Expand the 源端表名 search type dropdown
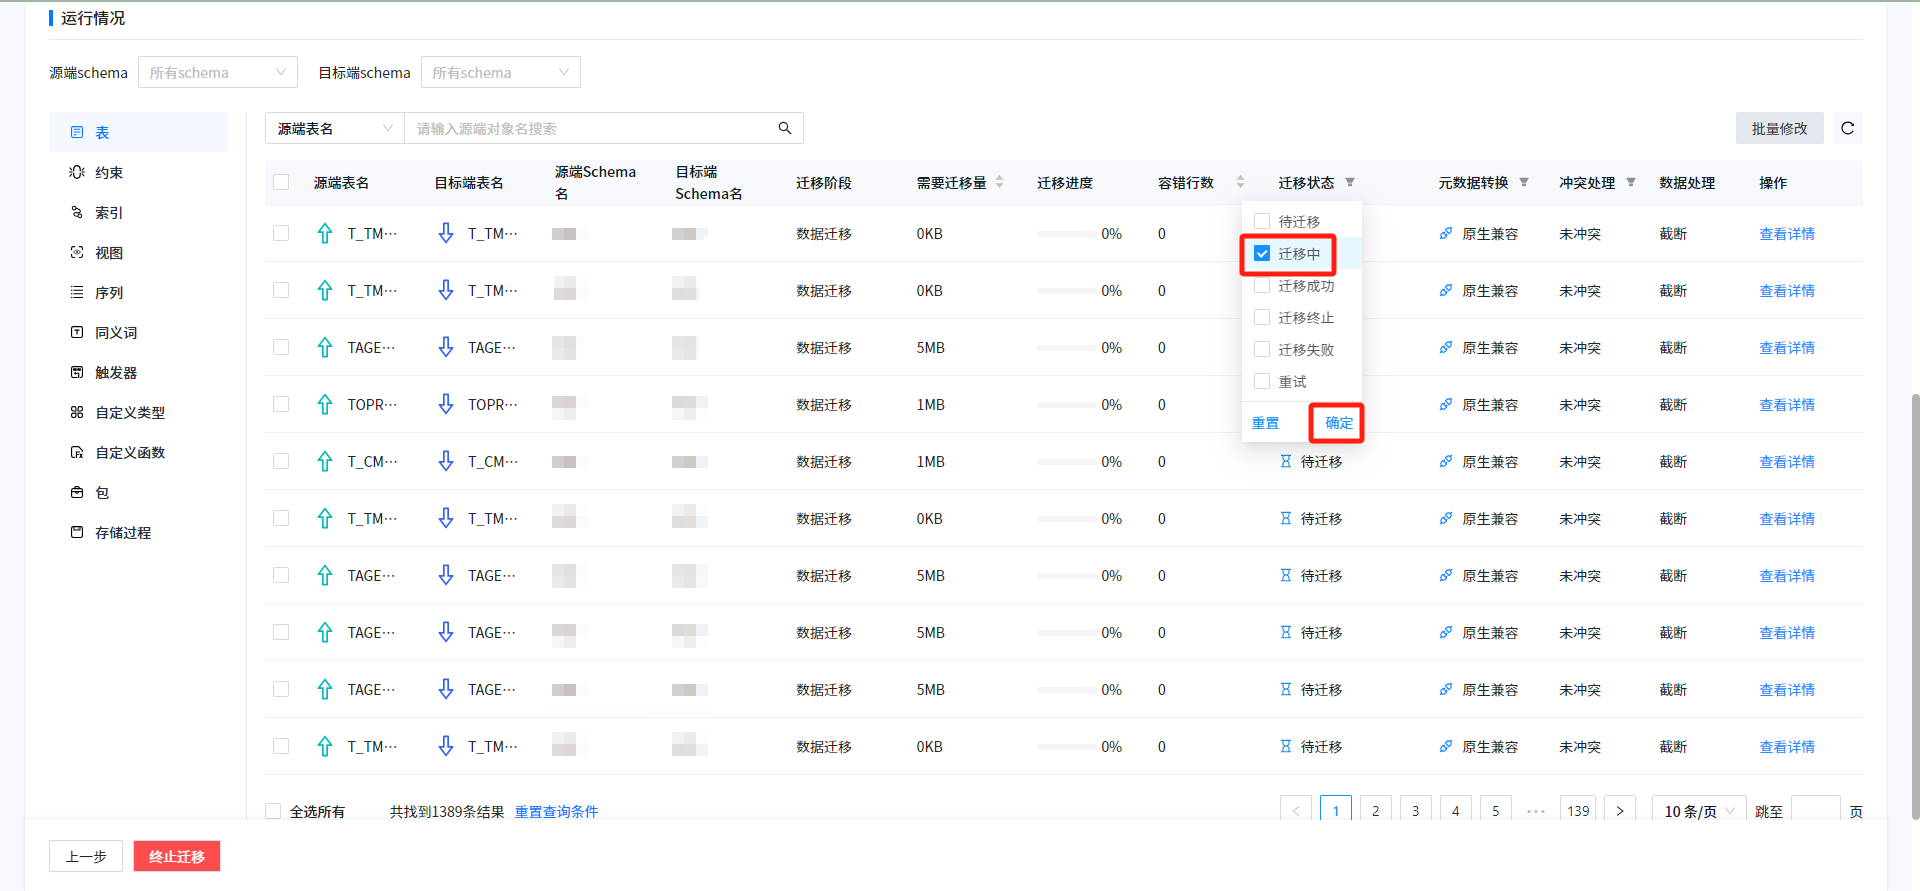 click(x=335, y=128)
